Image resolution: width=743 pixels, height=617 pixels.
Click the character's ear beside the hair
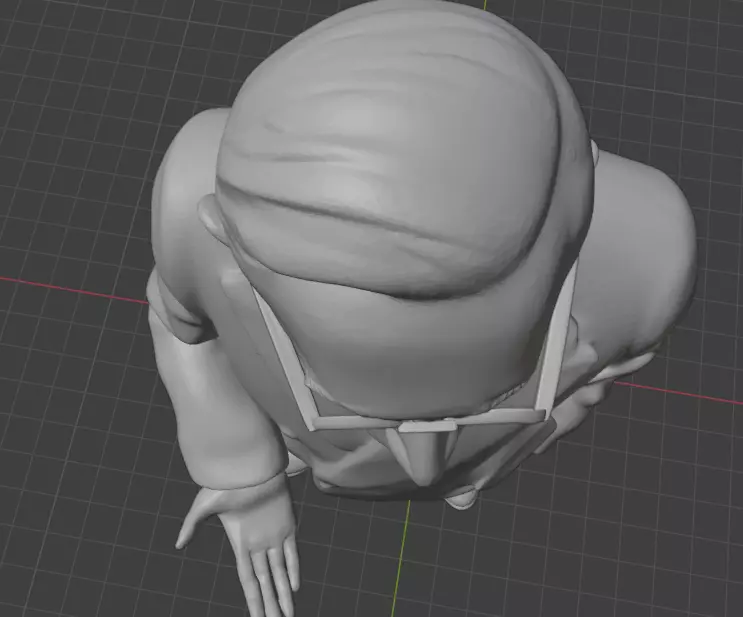210,217
